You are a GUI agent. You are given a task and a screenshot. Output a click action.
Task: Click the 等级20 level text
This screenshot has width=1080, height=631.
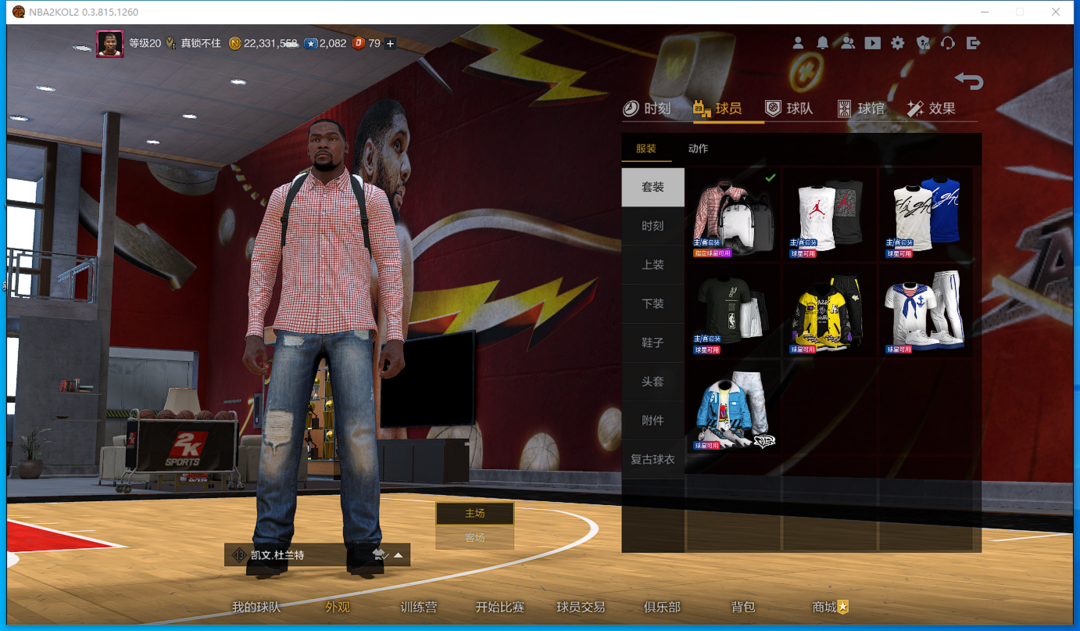tap(145, 43)
